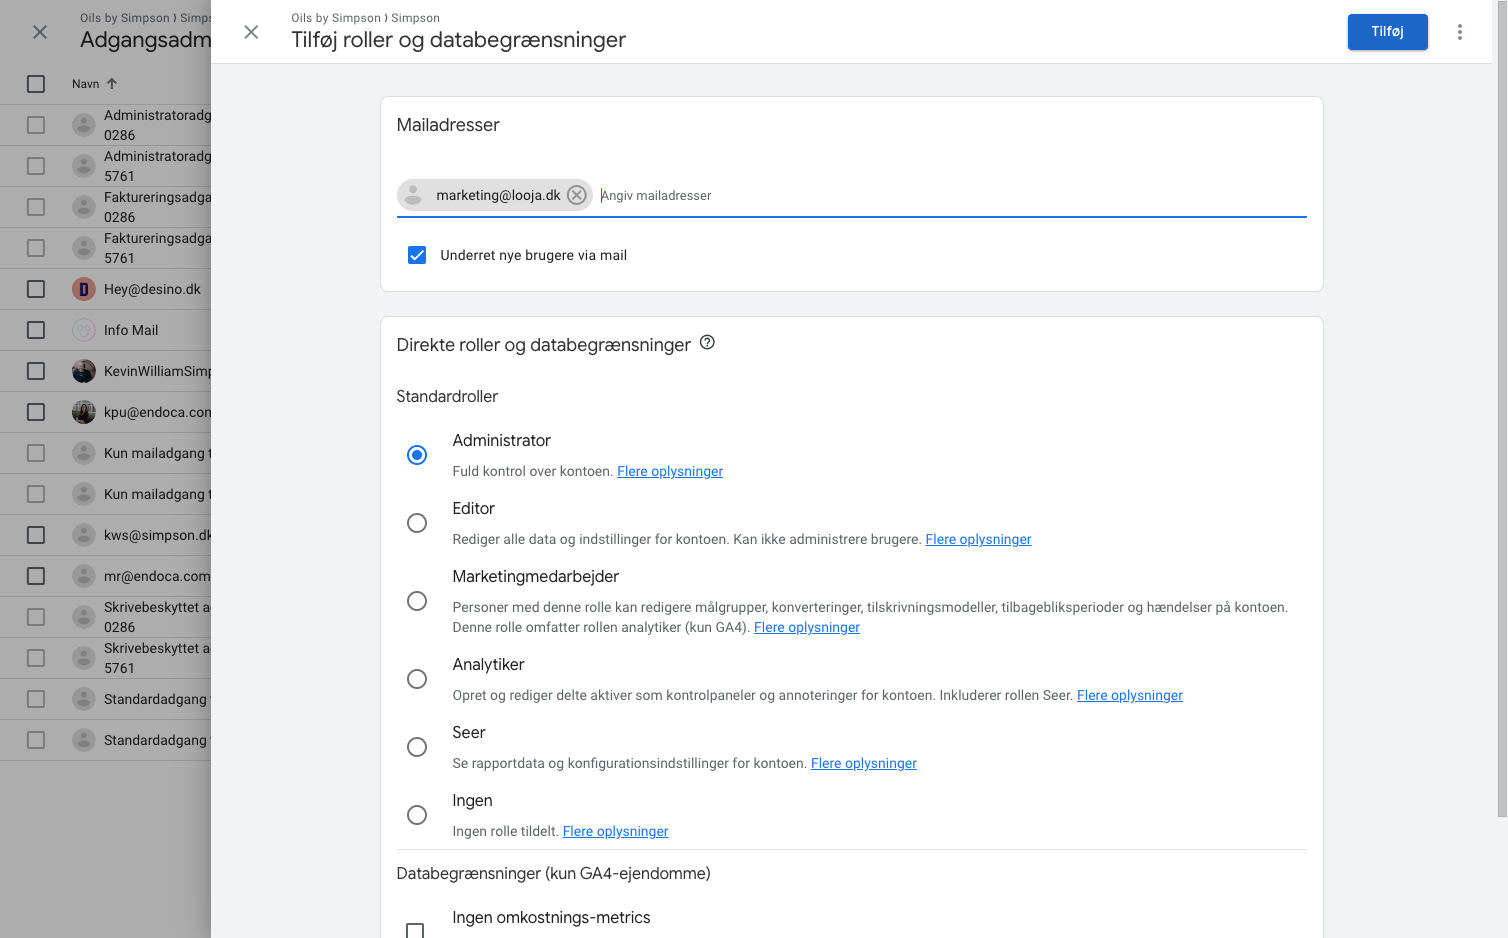Select the Marketingmedarbejder role

(x=417, y=601)
